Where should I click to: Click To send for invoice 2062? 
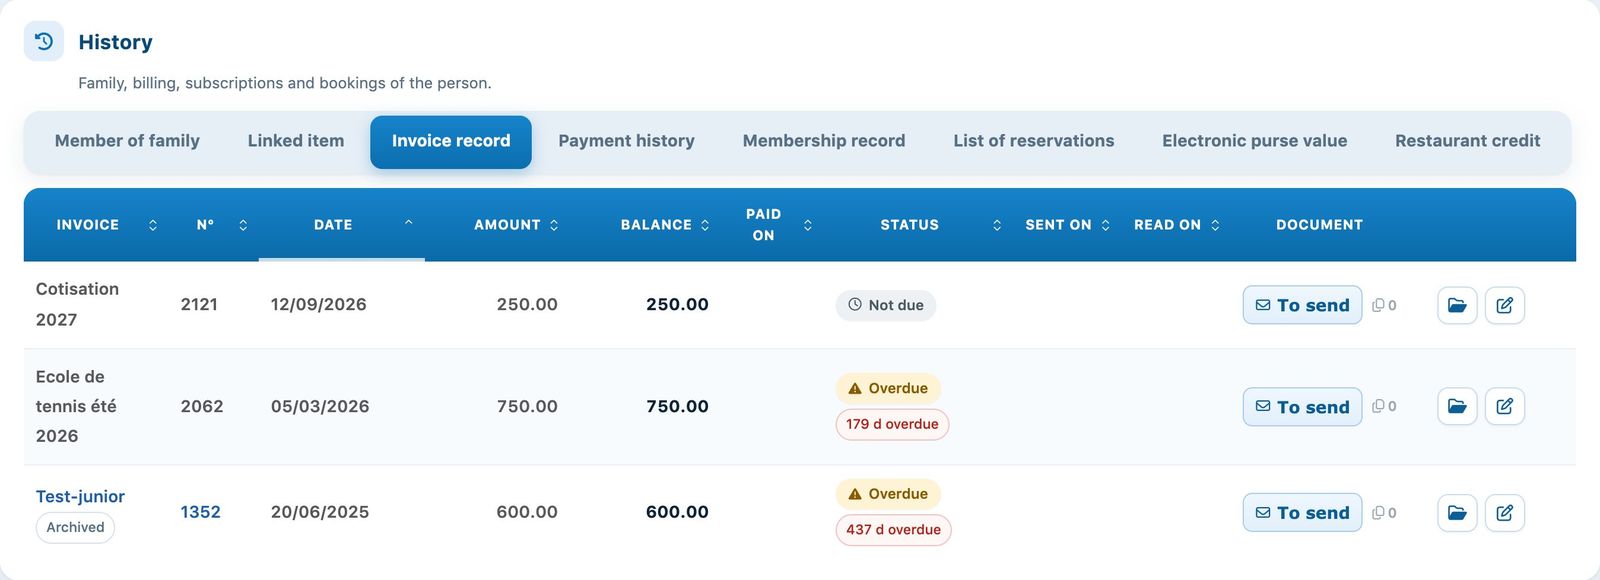coord(1302,406)
